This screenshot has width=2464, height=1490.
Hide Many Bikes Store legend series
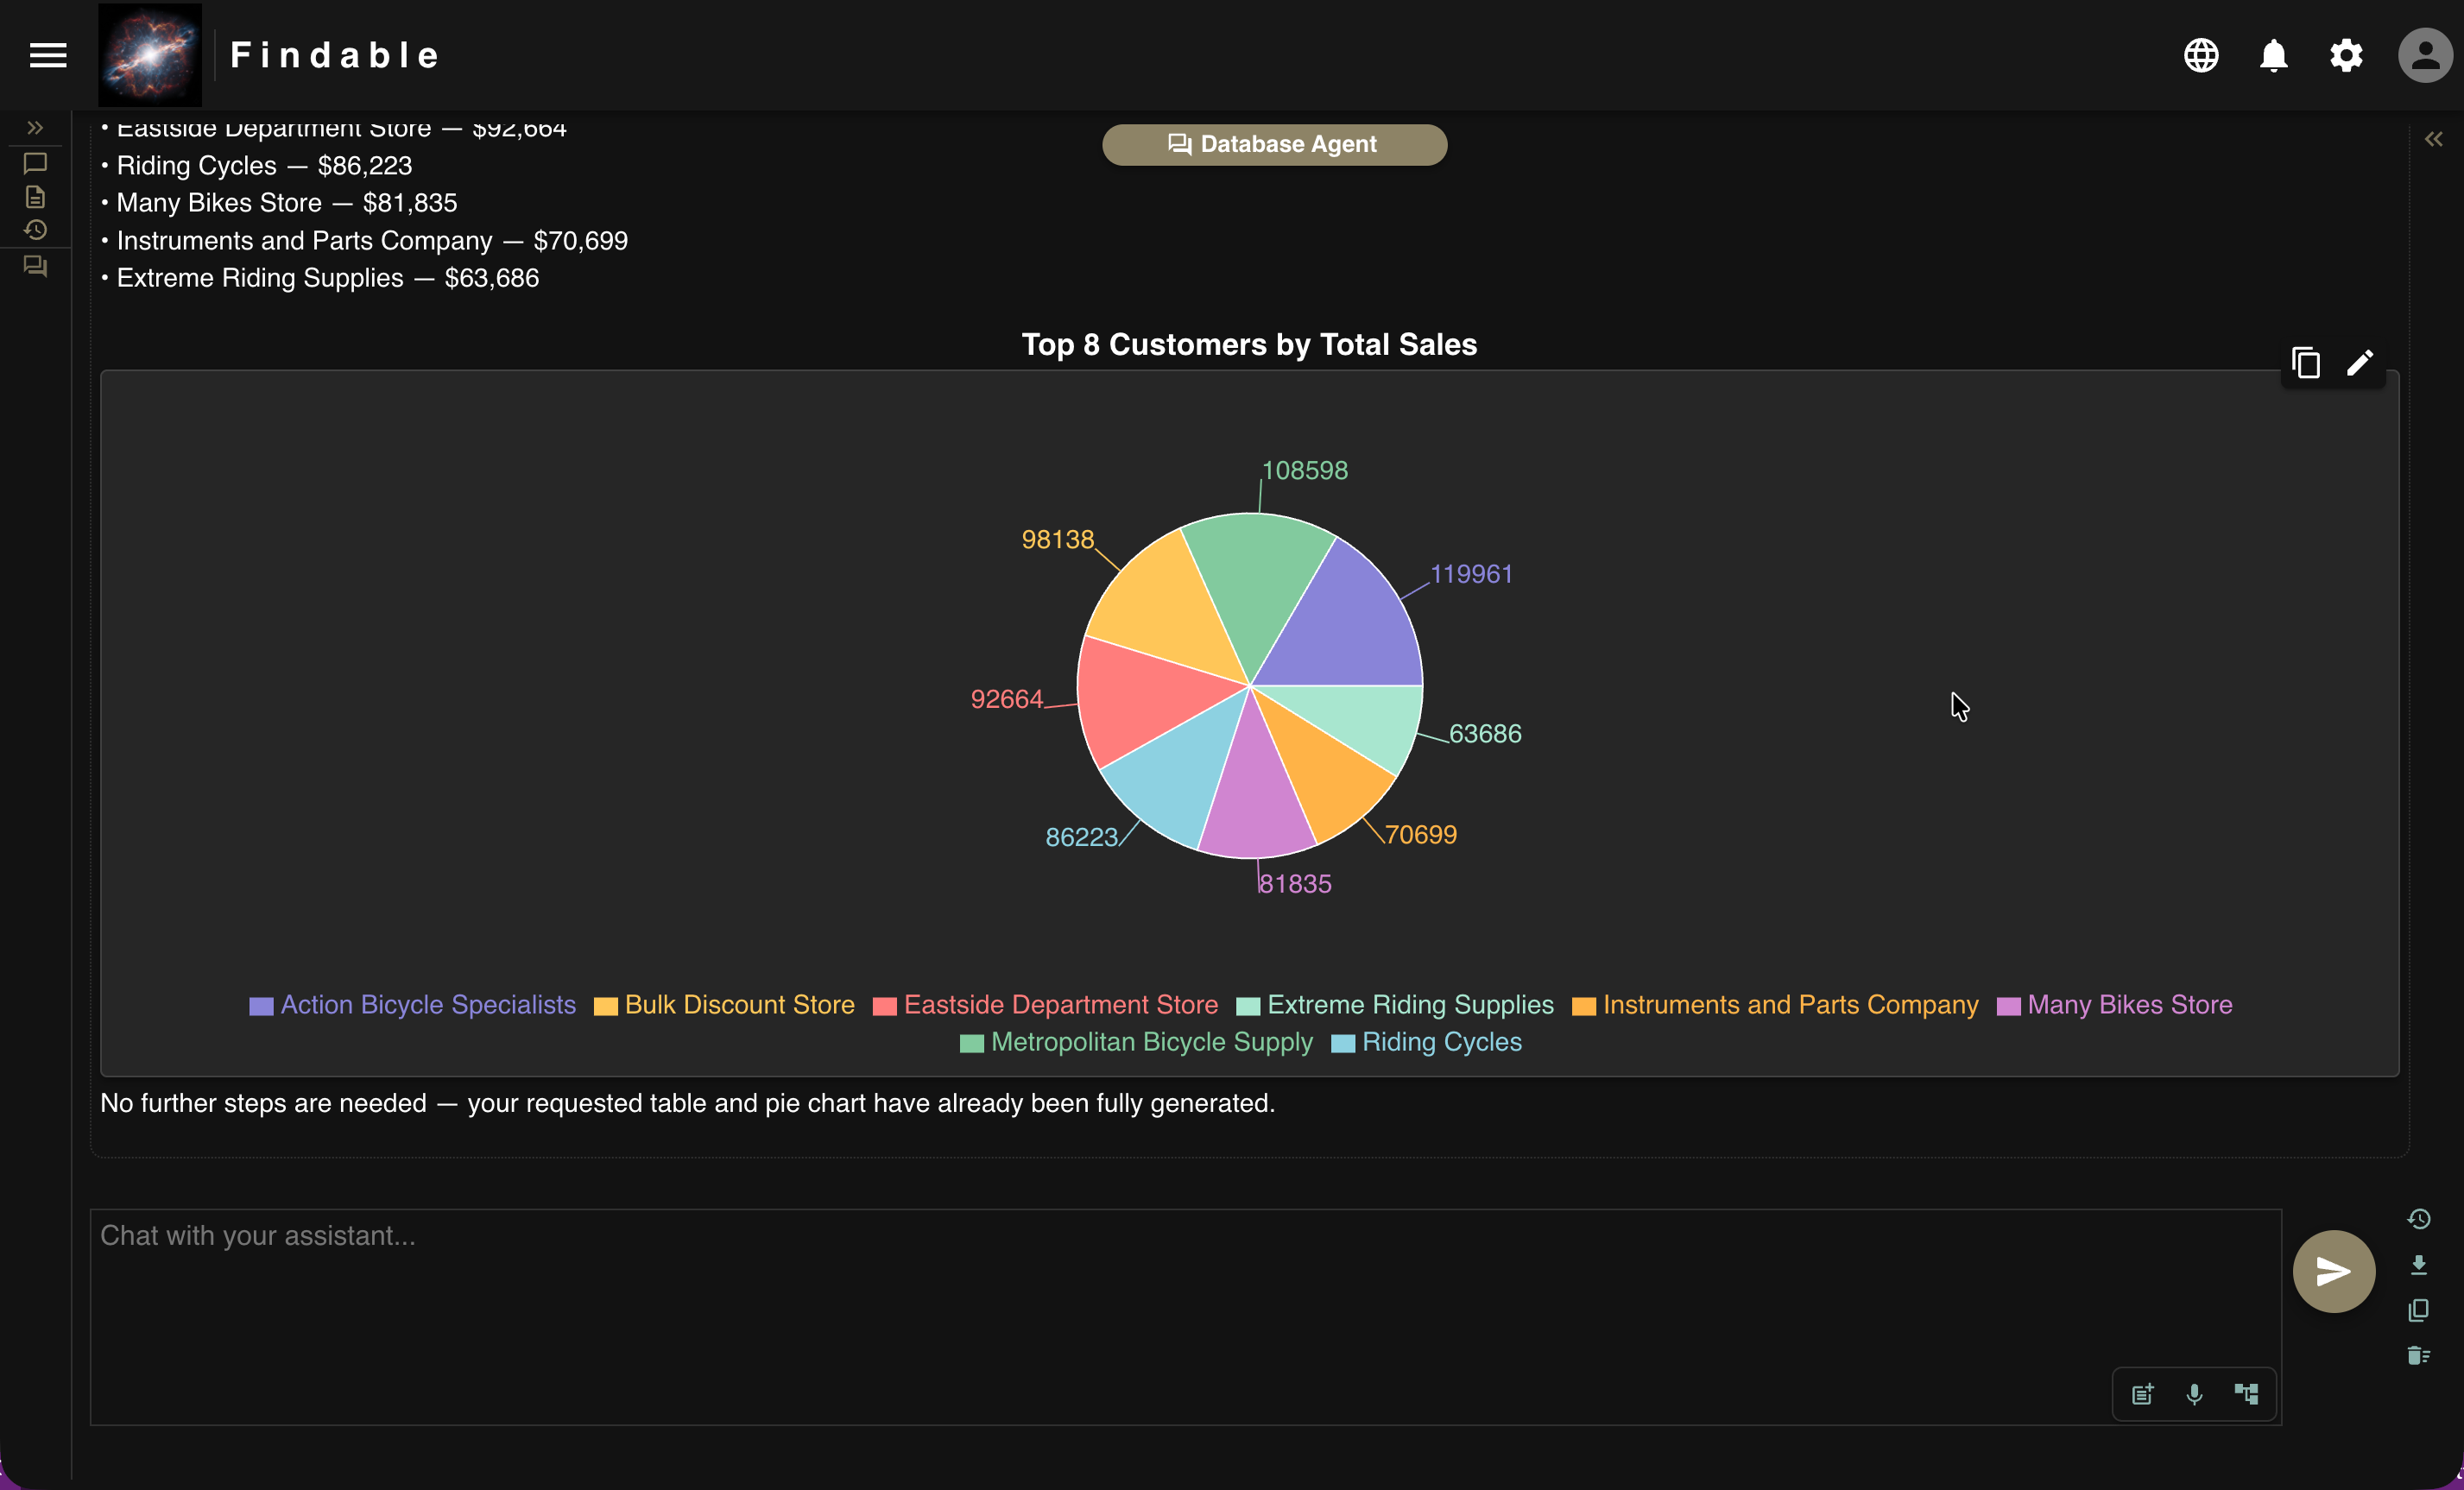click(x=2129, y=1005)
